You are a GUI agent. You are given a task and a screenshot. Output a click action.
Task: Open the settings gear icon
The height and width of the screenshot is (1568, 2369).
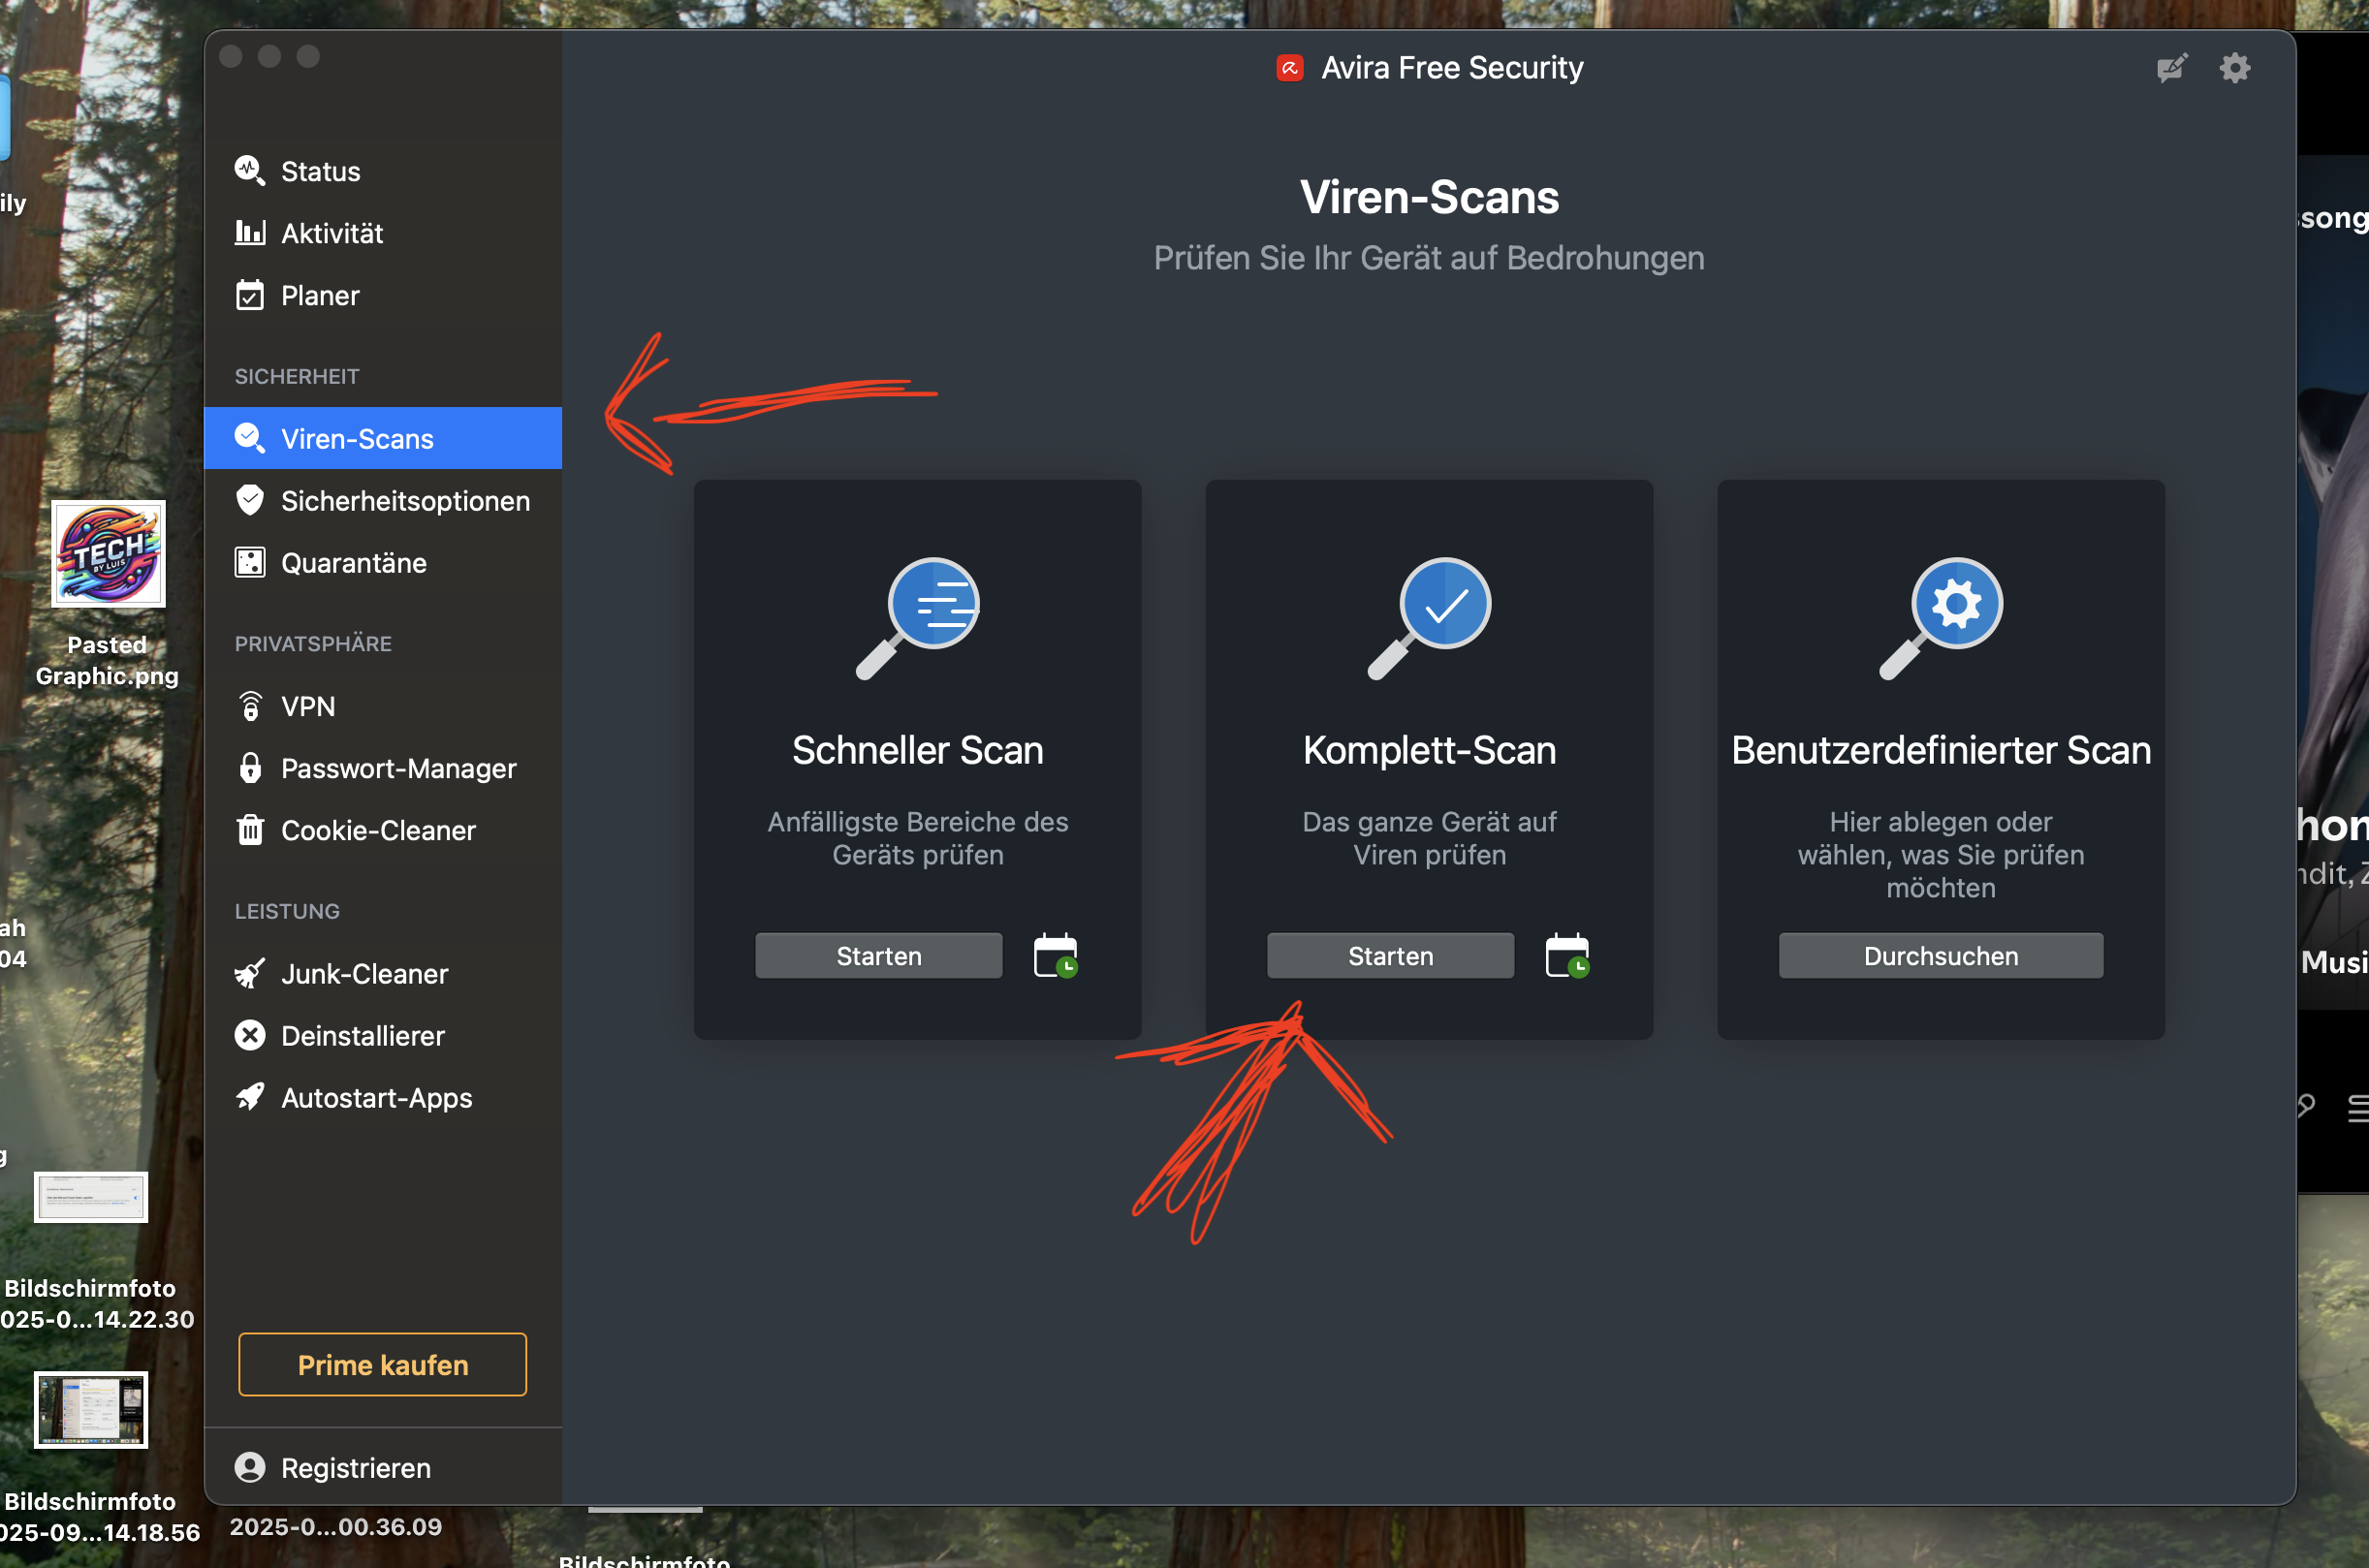point(2234,68)
